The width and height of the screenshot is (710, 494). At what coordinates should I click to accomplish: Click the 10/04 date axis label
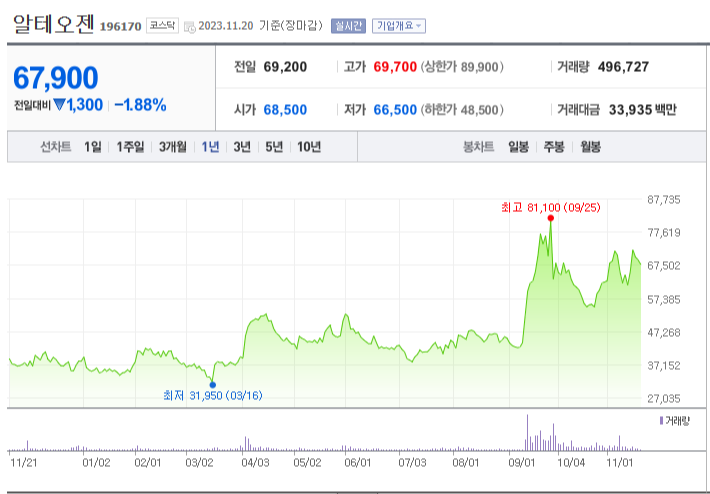[x=571, y=463]
